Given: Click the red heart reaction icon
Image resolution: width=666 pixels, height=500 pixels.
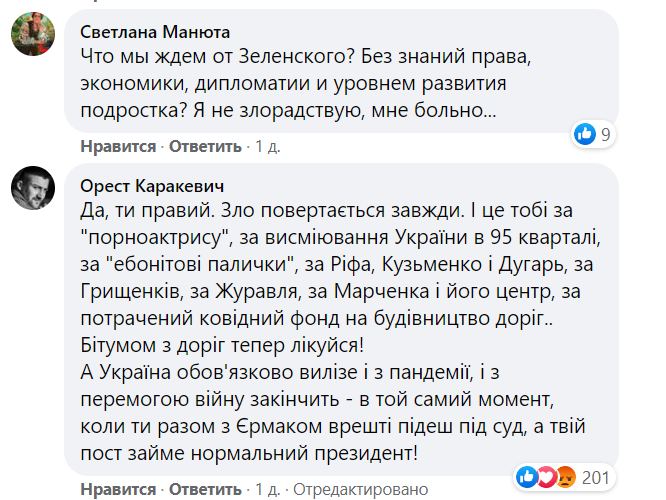Looking at the screenshot, I should tap(546, 476).
